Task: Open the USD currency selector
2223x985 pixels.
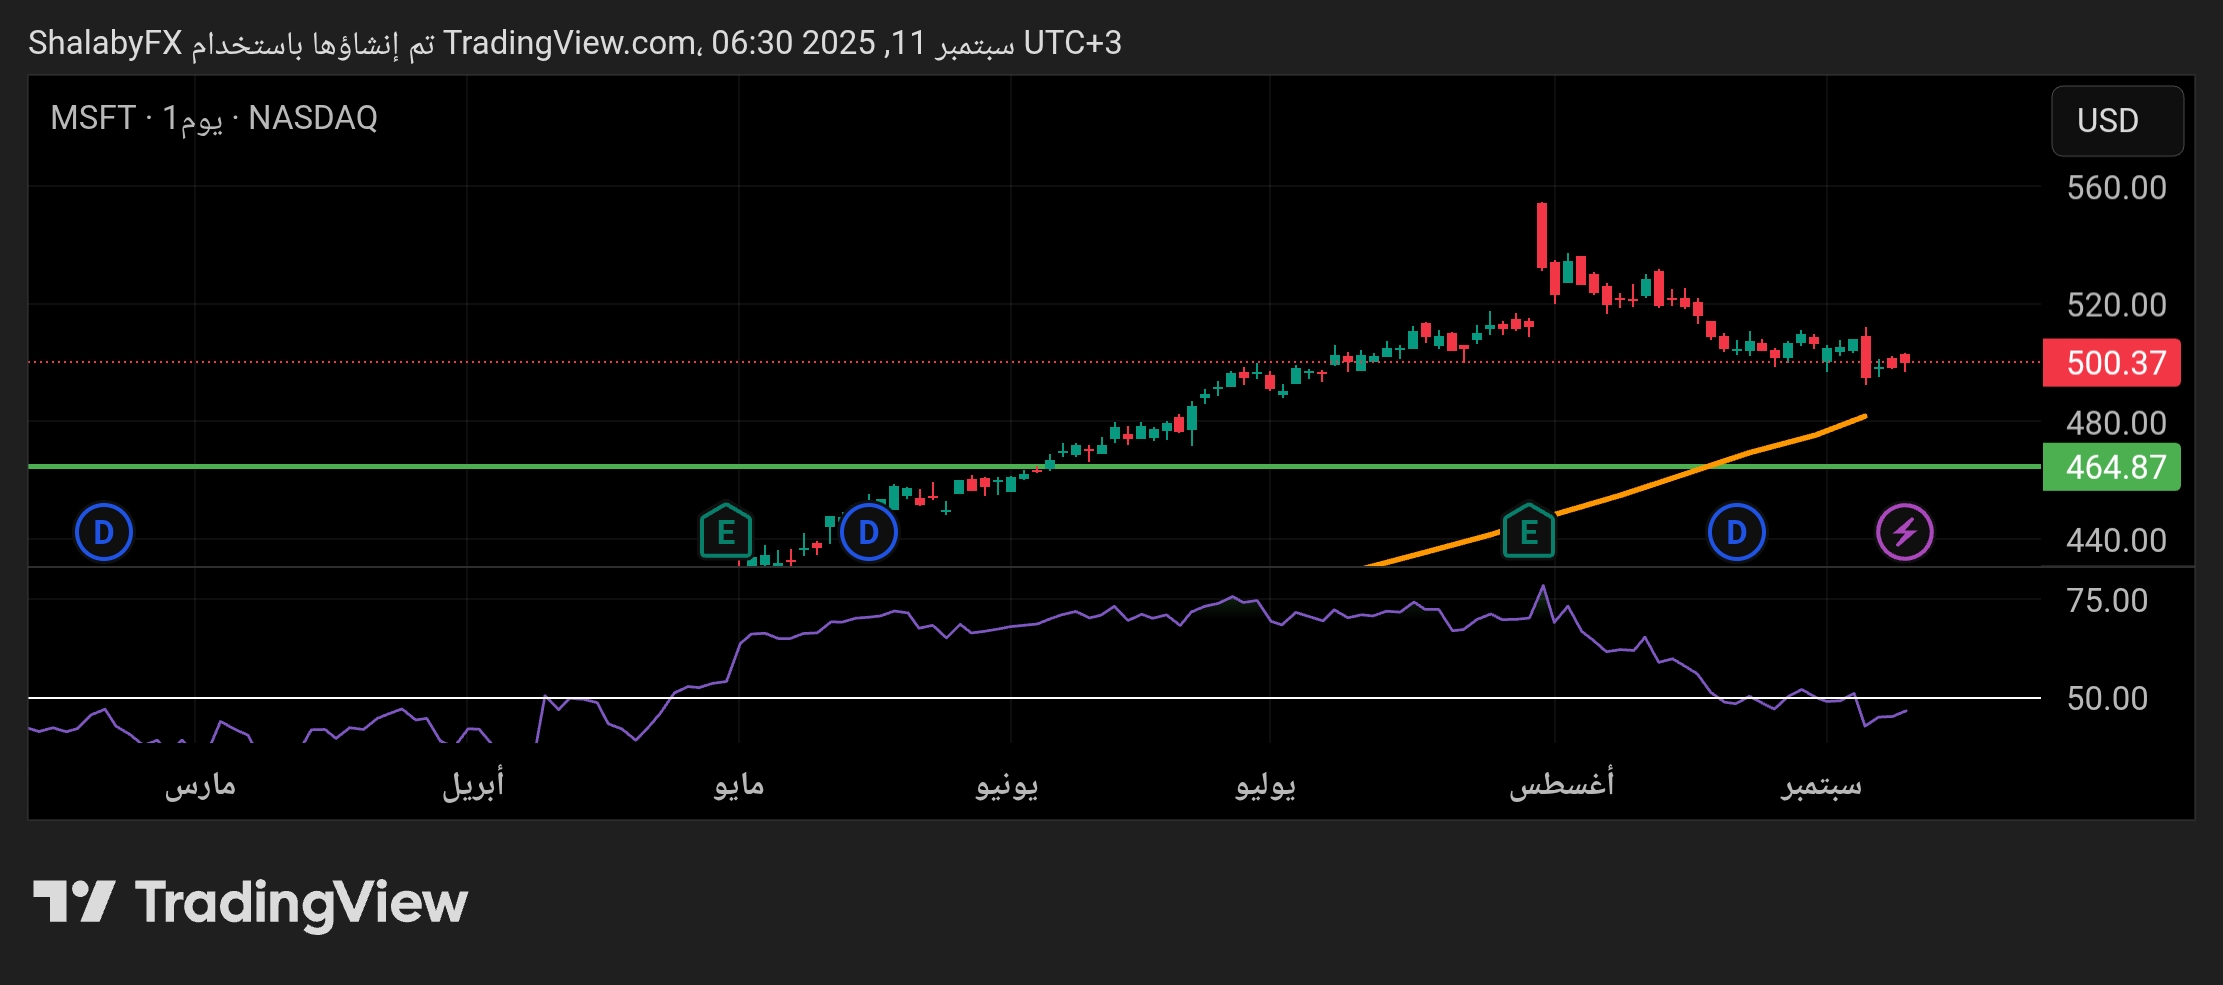Action: [x=2117, y=121]
